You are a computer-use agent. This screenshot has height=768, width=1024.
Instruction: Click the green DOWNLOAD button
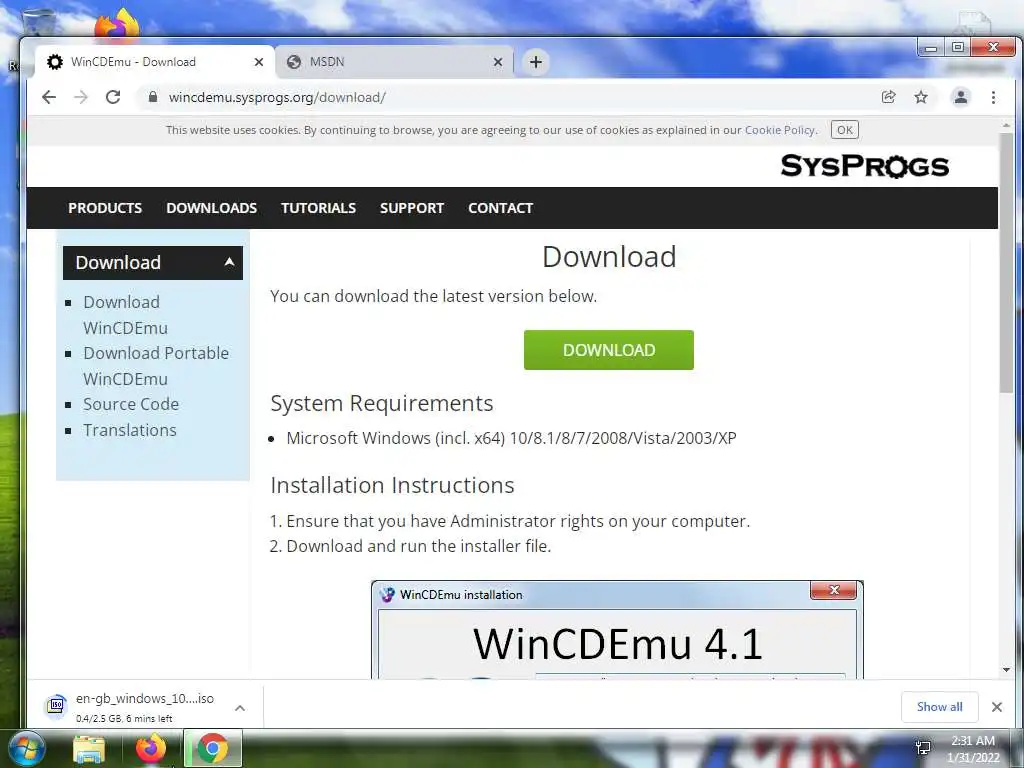(609, 350)
